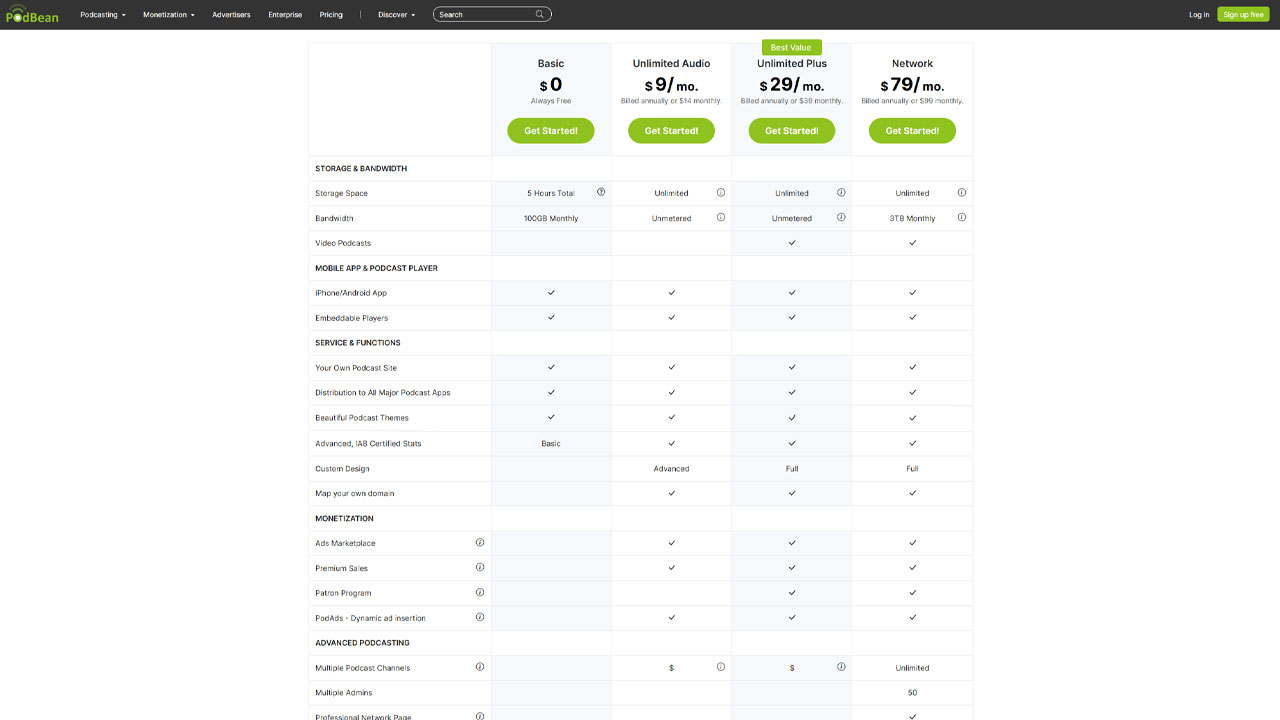Click 'Unlimited' Multiple Podcast Channels value

pyautogui.click(x=912, y=668)
